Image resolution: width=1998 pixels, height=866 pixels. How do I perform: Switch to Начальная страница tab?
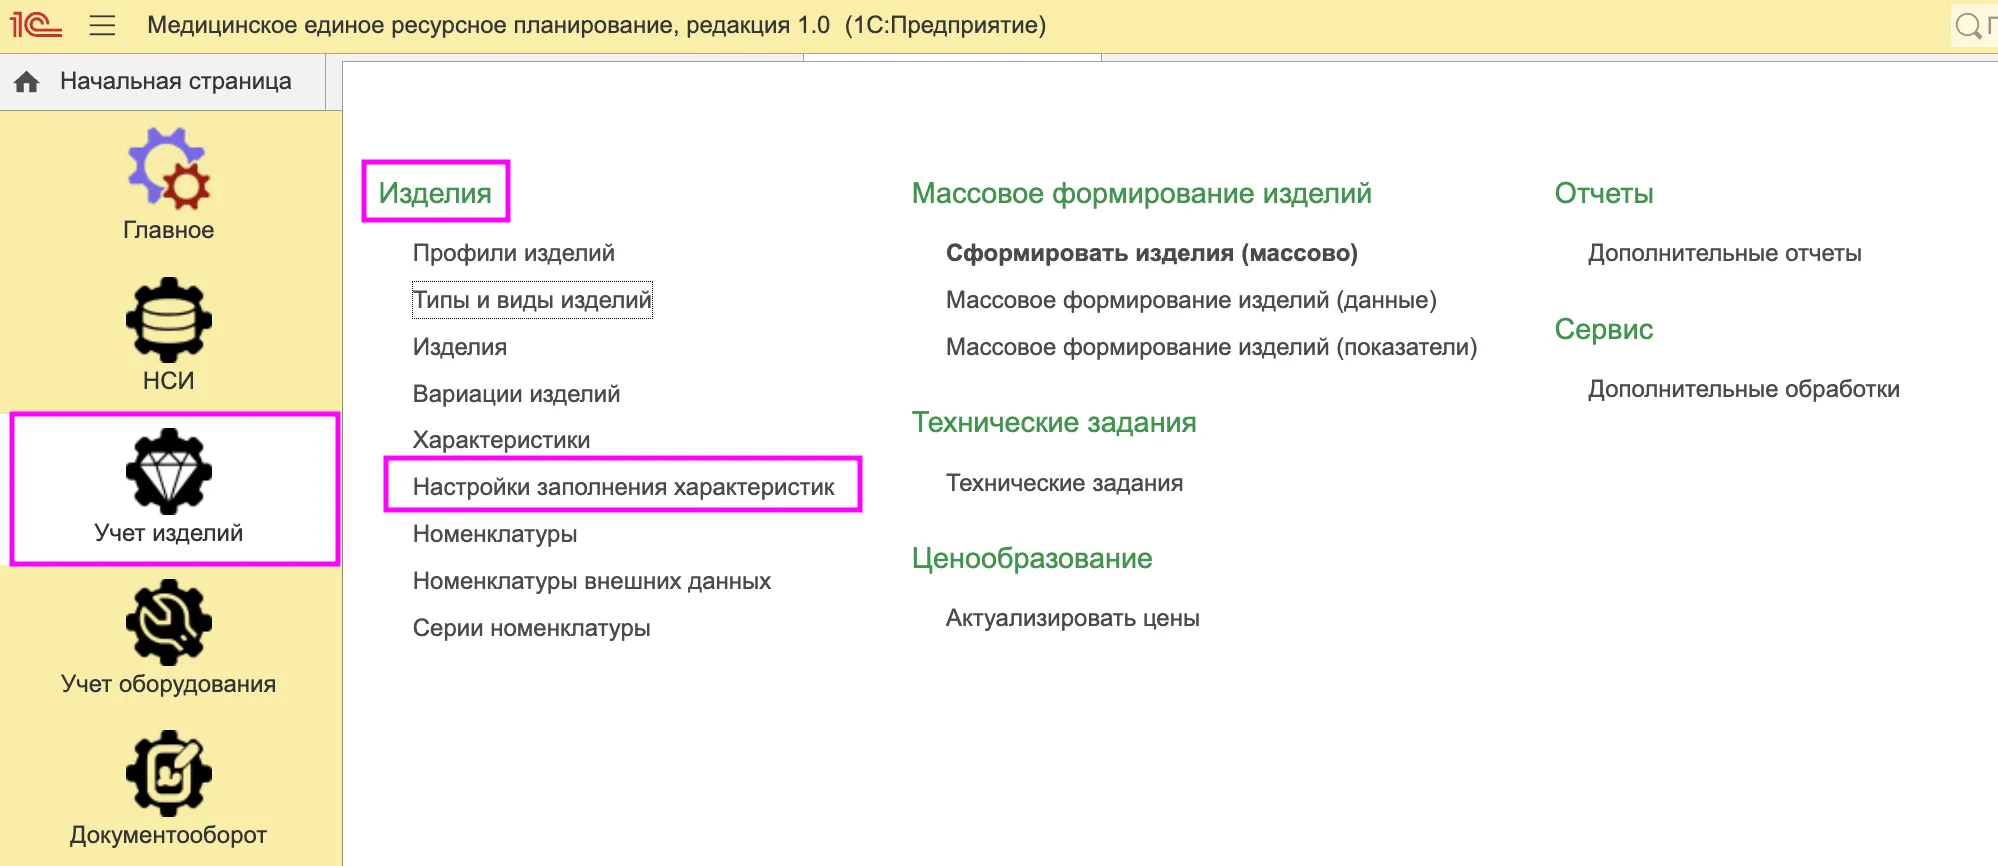pos(163,82)
